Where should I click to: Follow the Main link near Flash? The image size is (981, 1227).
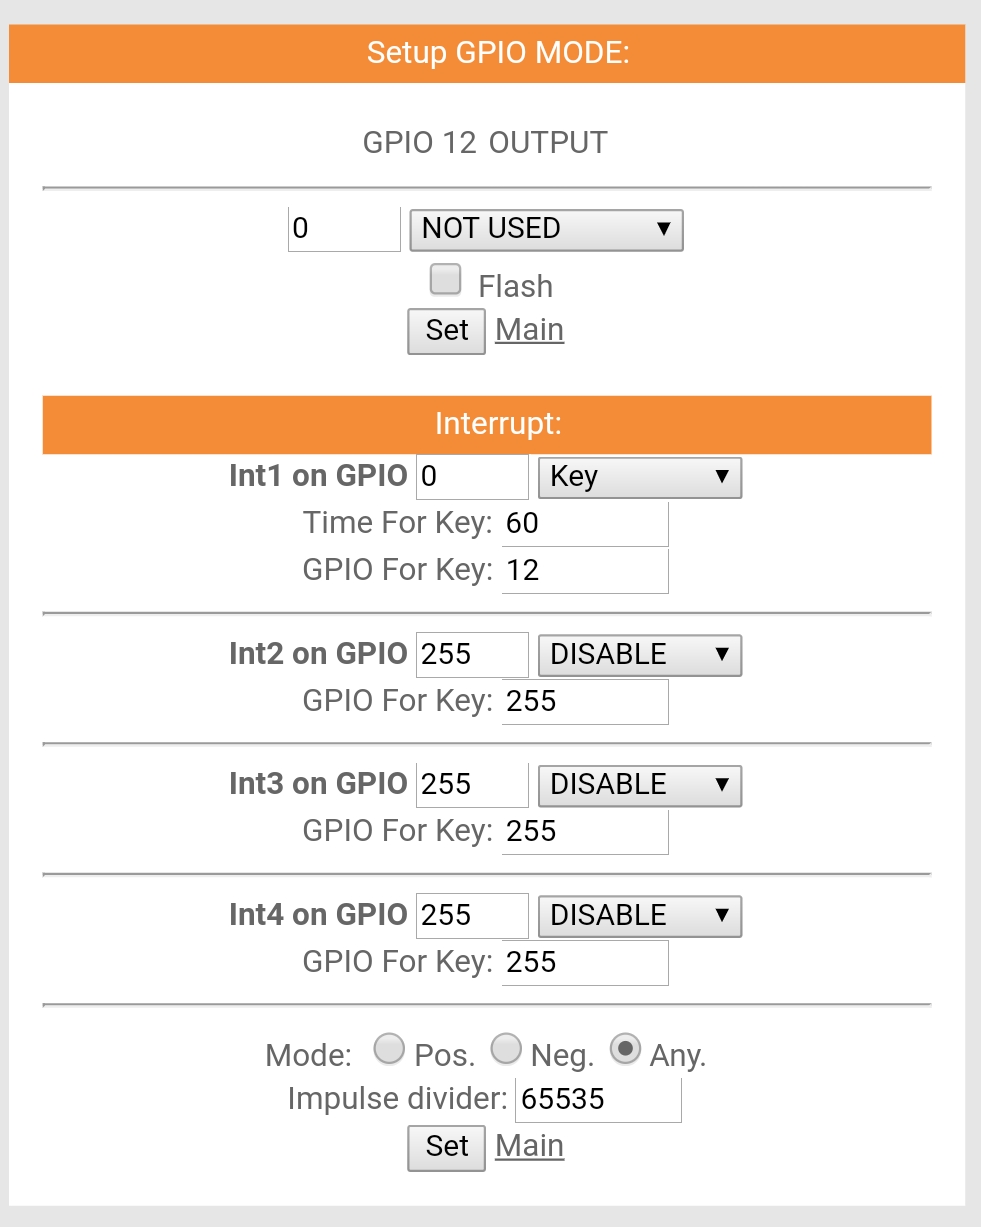pos(530,330)
